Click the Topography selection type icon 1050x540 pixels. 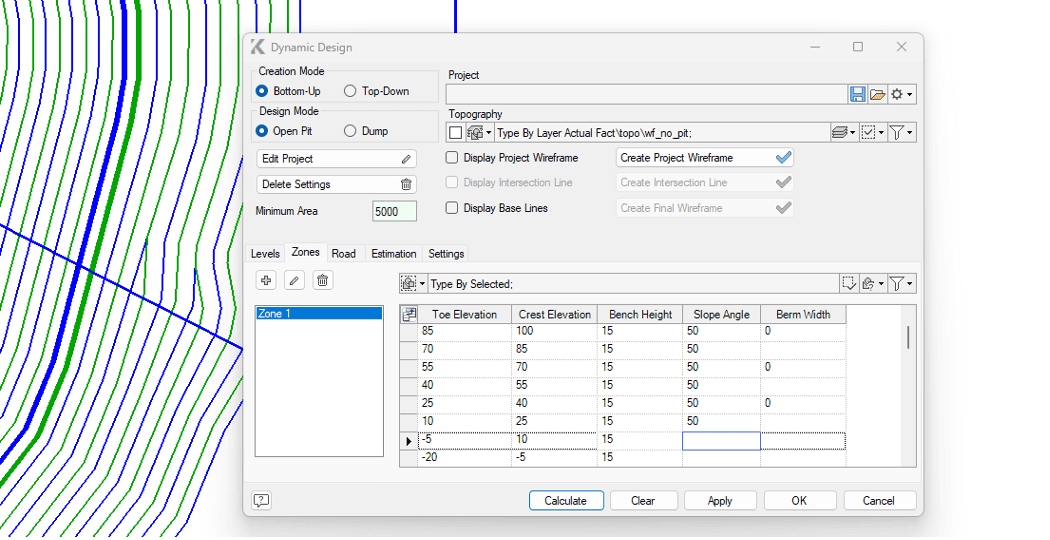click(475, 133)
